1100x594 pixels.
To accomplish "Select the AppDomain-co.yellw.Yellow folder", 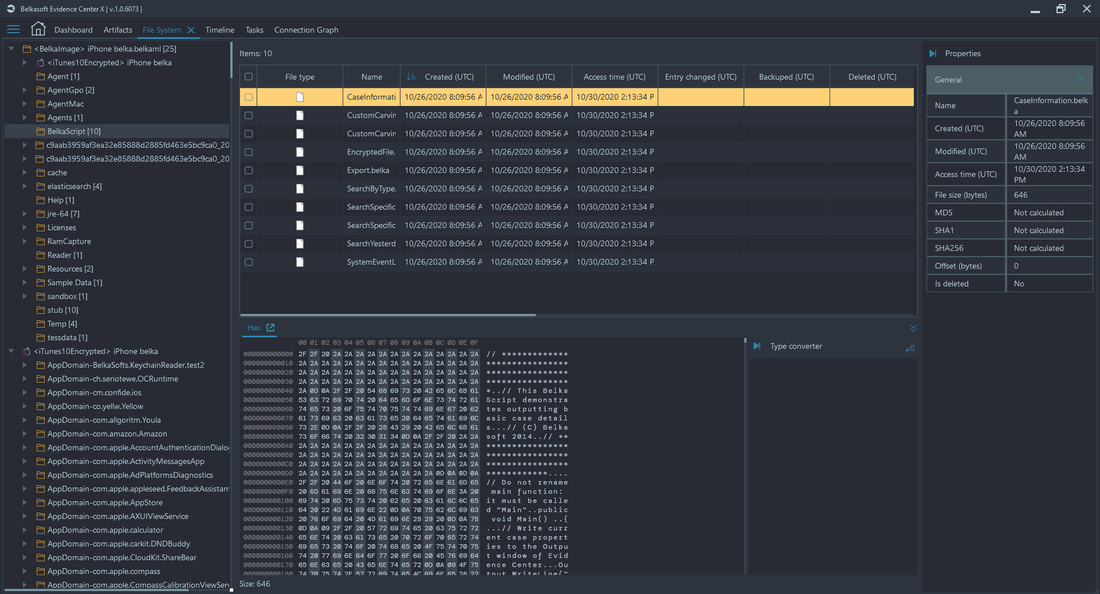I will (95, 406).
